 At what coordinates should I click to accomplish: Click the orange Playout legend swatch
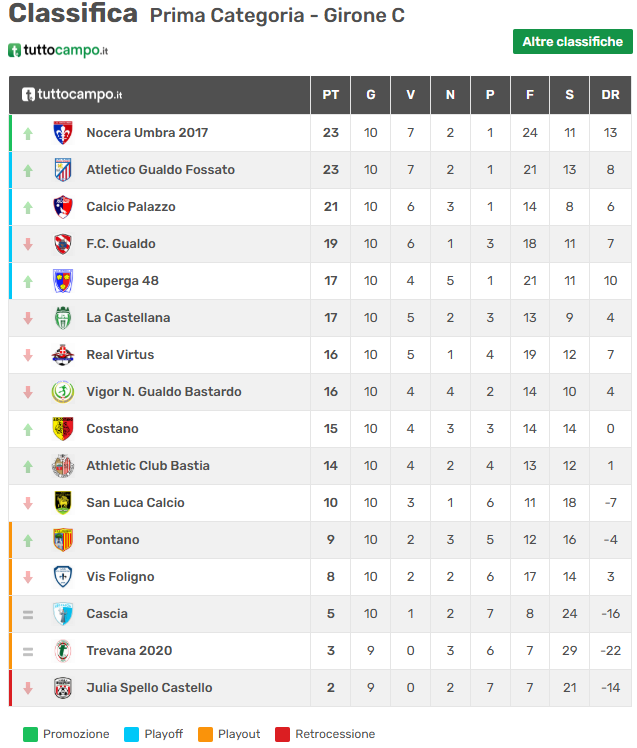205,734
